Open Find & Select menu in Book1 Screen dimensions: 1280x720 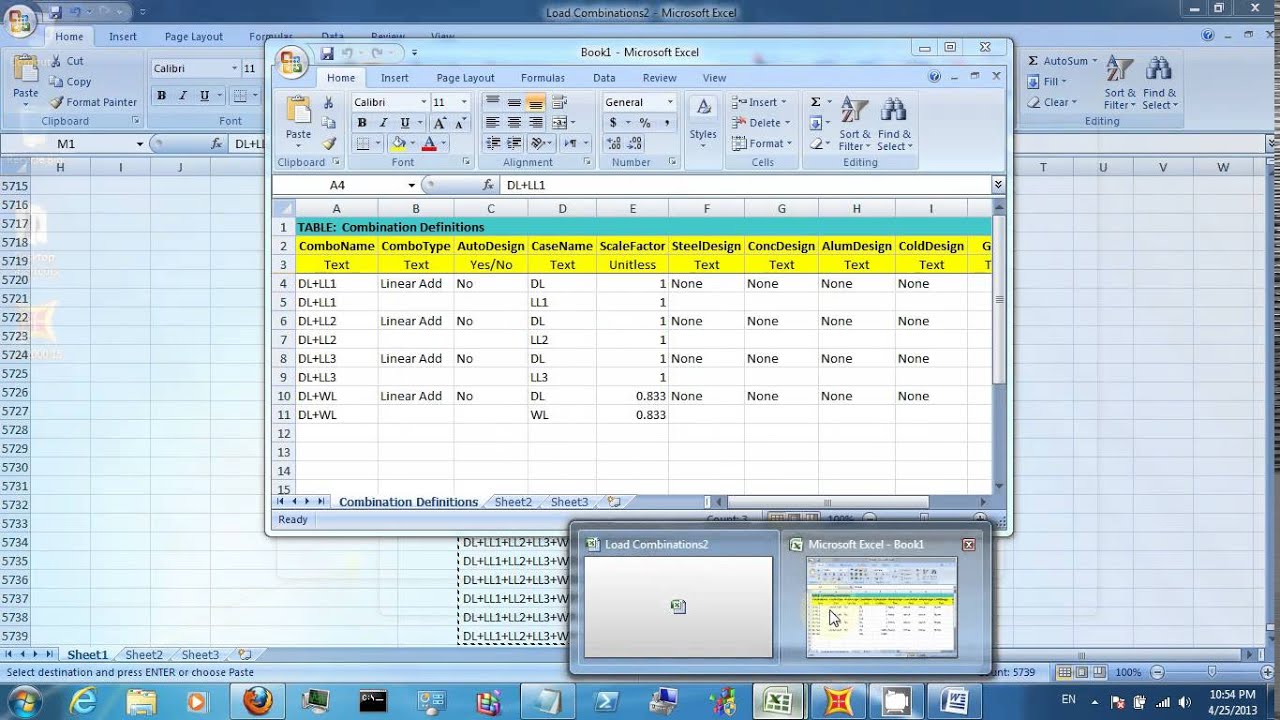(x=894, y=124)
